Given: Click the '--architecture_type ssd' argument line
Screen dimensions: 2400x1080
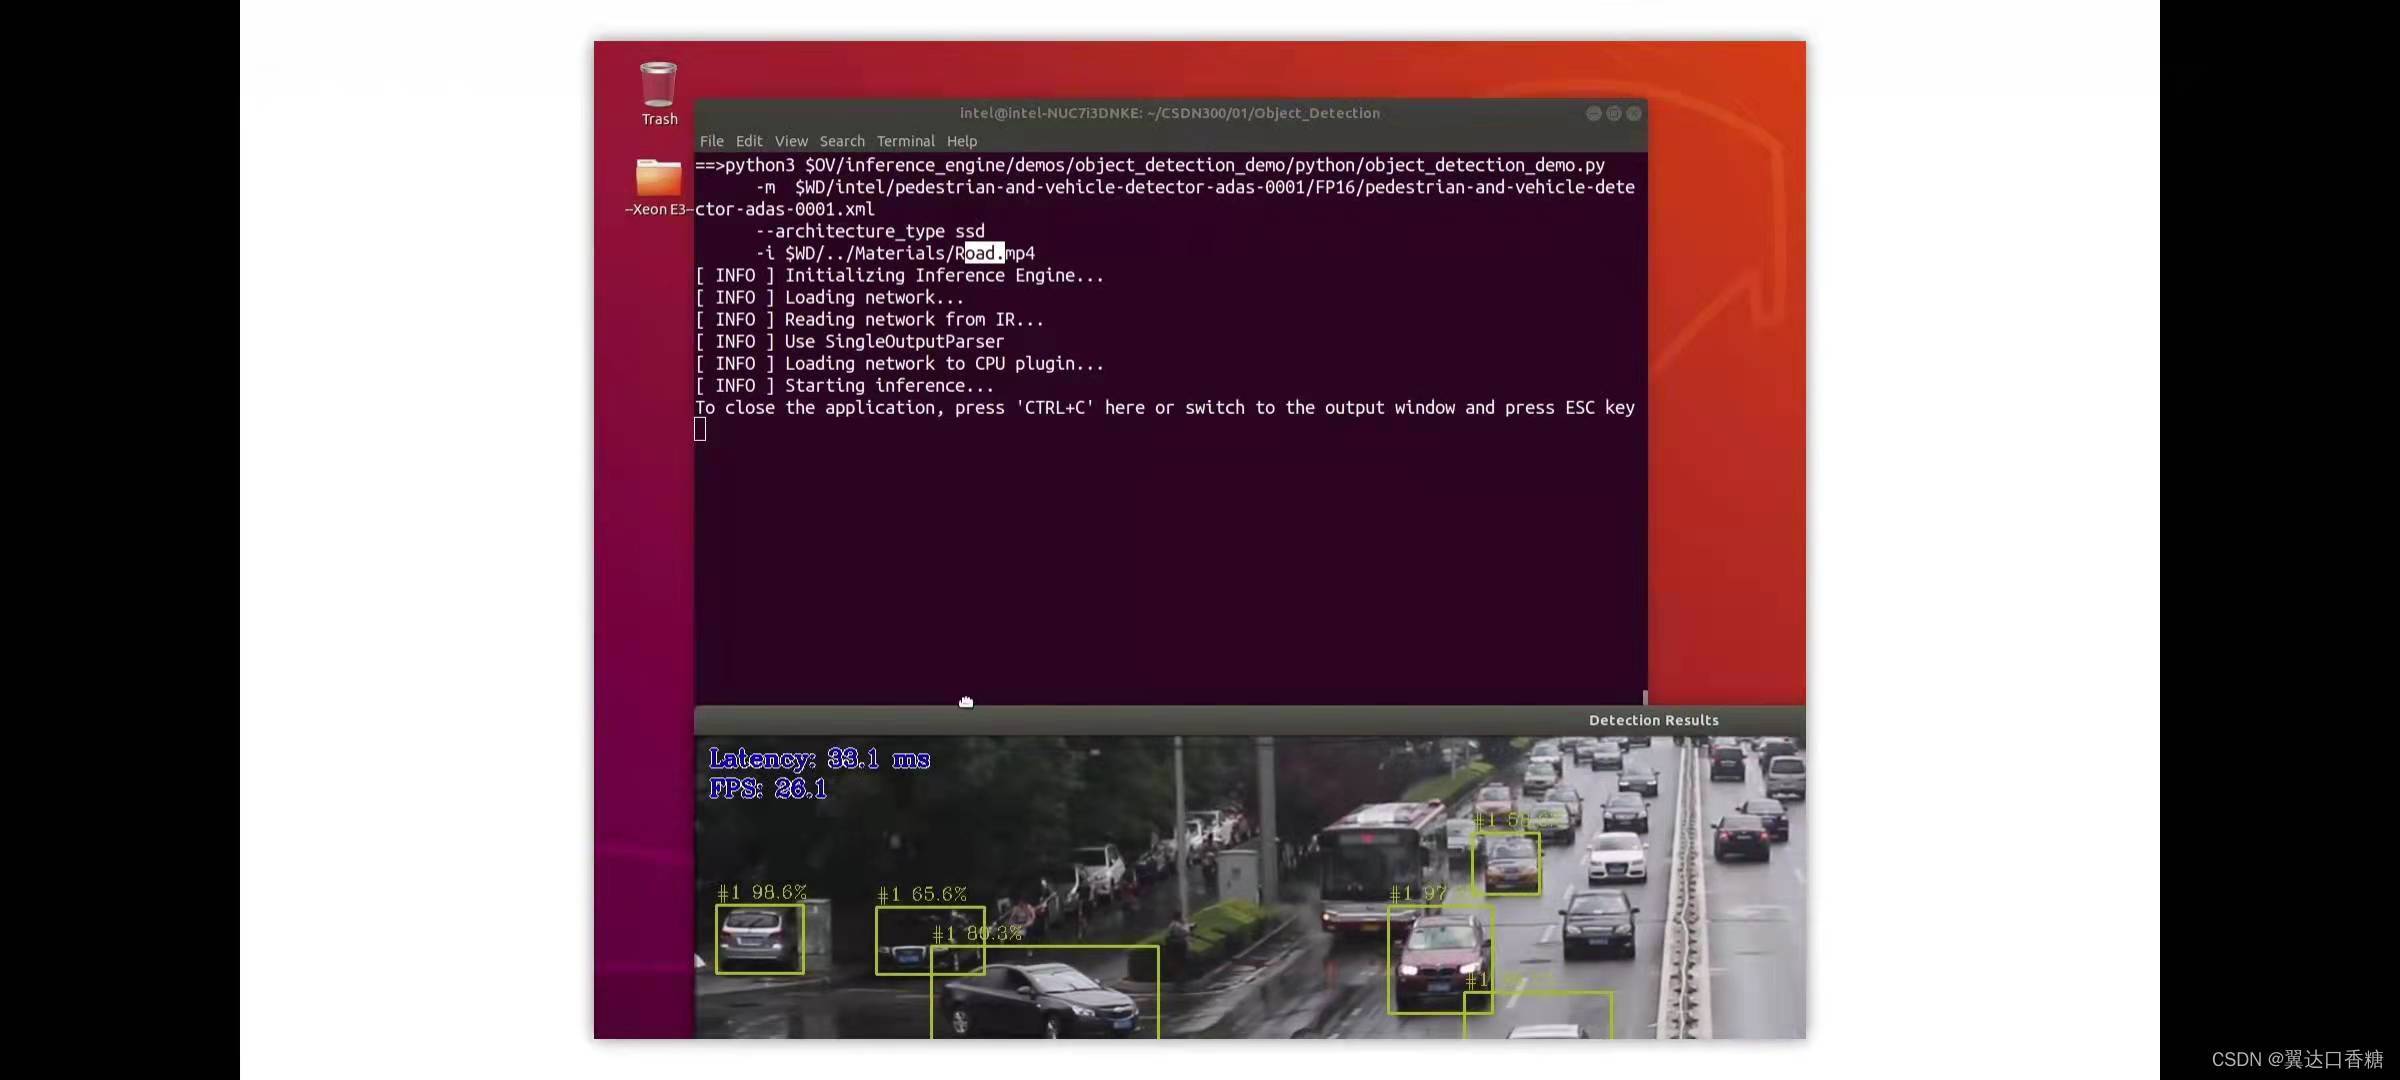Looking at the screenshot, I should tap(870, 231).
